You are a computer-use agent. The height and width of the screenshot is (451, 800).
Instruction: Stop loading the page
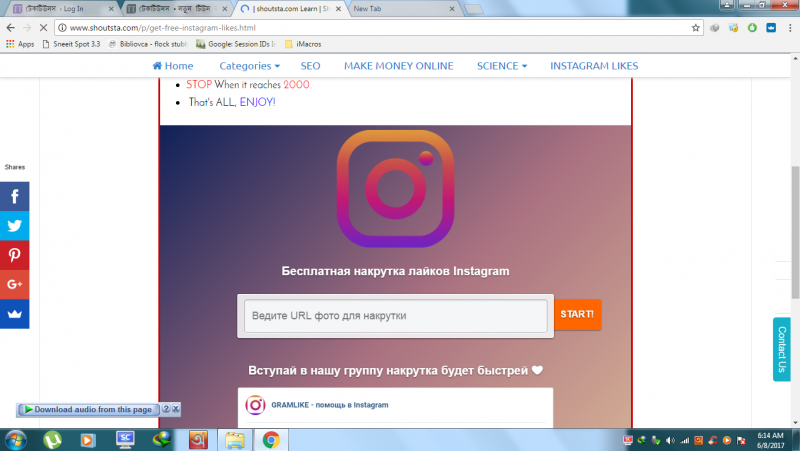pyautogui.click(x=43, y=28)
